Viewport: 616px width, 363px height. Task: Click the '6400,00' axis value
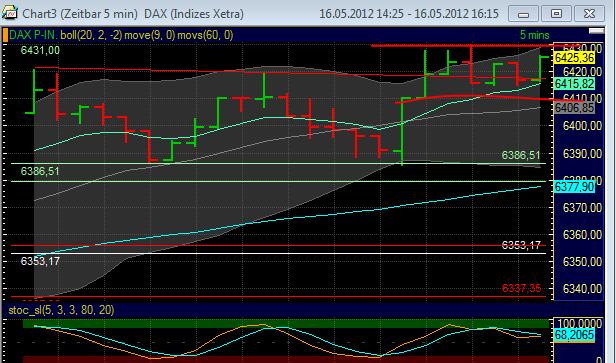pyautogui.click(x=582, y=126)
